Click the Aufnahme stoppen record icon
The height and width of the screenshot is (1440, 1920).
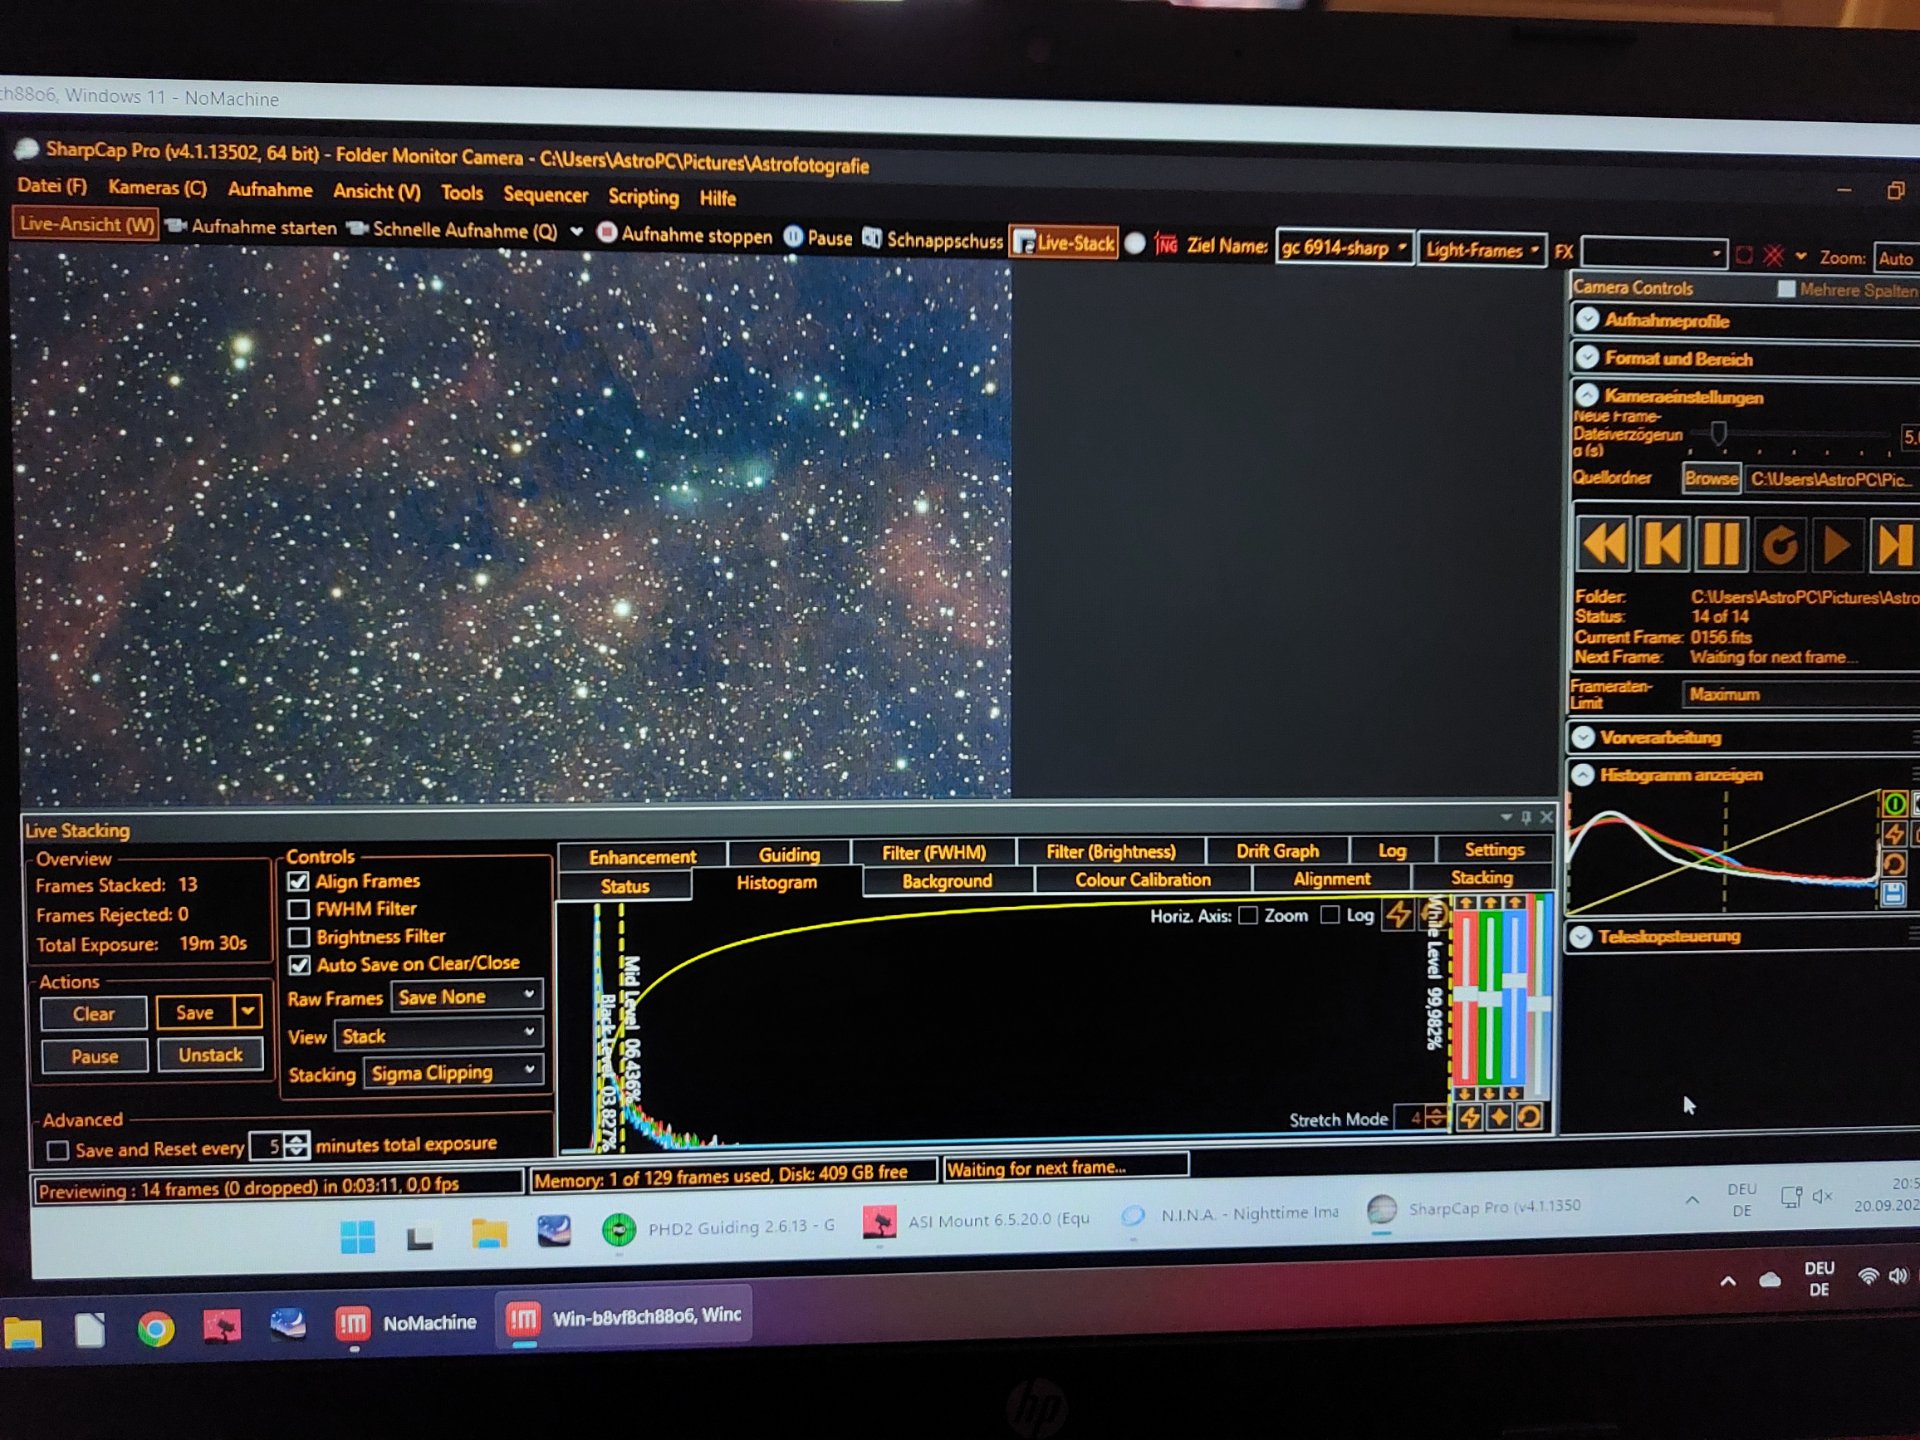click(606, 233)
